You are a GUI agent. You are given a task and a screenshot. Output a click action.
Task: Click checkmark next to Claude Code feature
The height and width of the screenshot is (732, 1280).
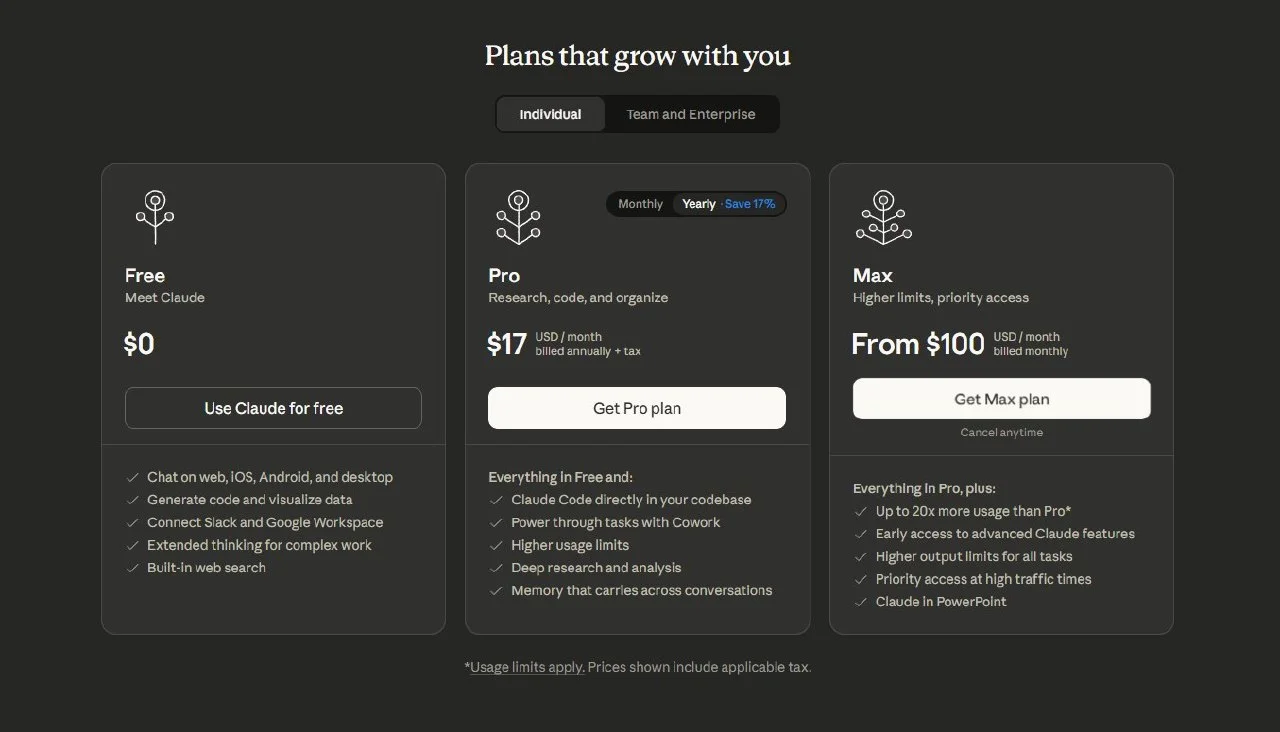[496, 500]
